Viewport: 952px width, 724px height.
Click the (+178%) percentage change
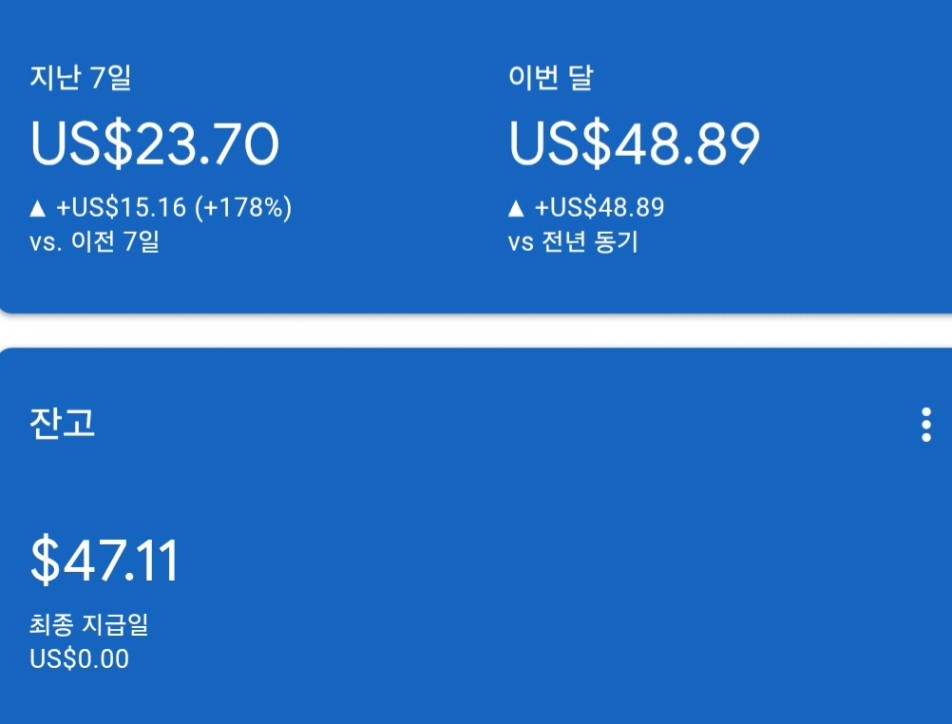(243, 208)
